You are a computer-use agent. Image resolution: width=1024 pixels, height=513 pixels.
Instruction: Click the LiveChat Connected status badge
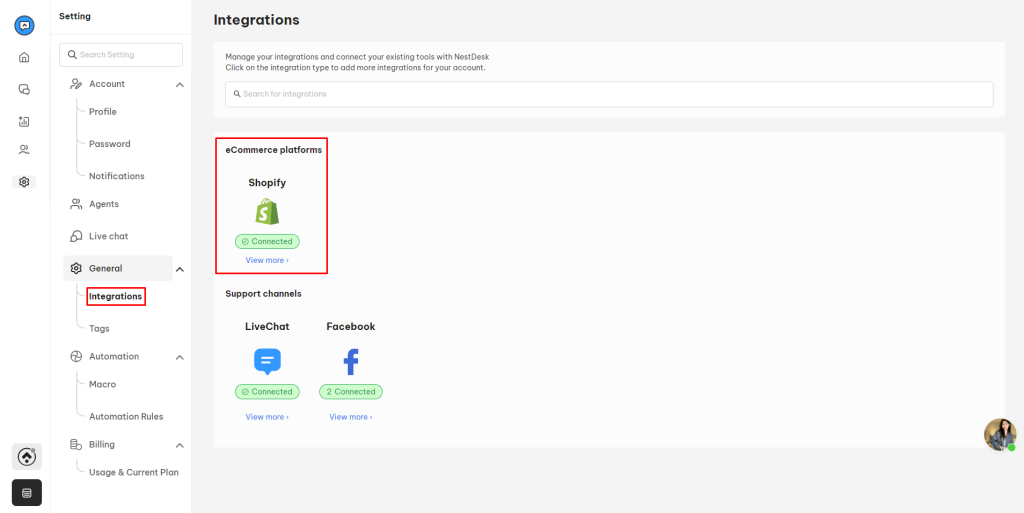267,392
